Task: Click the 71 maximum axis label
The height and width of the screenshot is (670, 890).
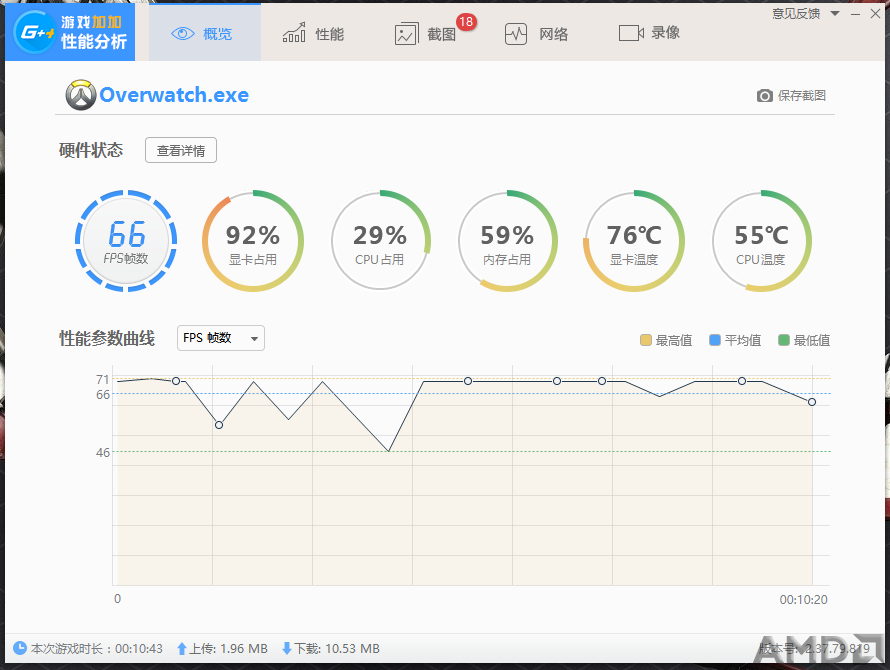Action: point(103,379)
